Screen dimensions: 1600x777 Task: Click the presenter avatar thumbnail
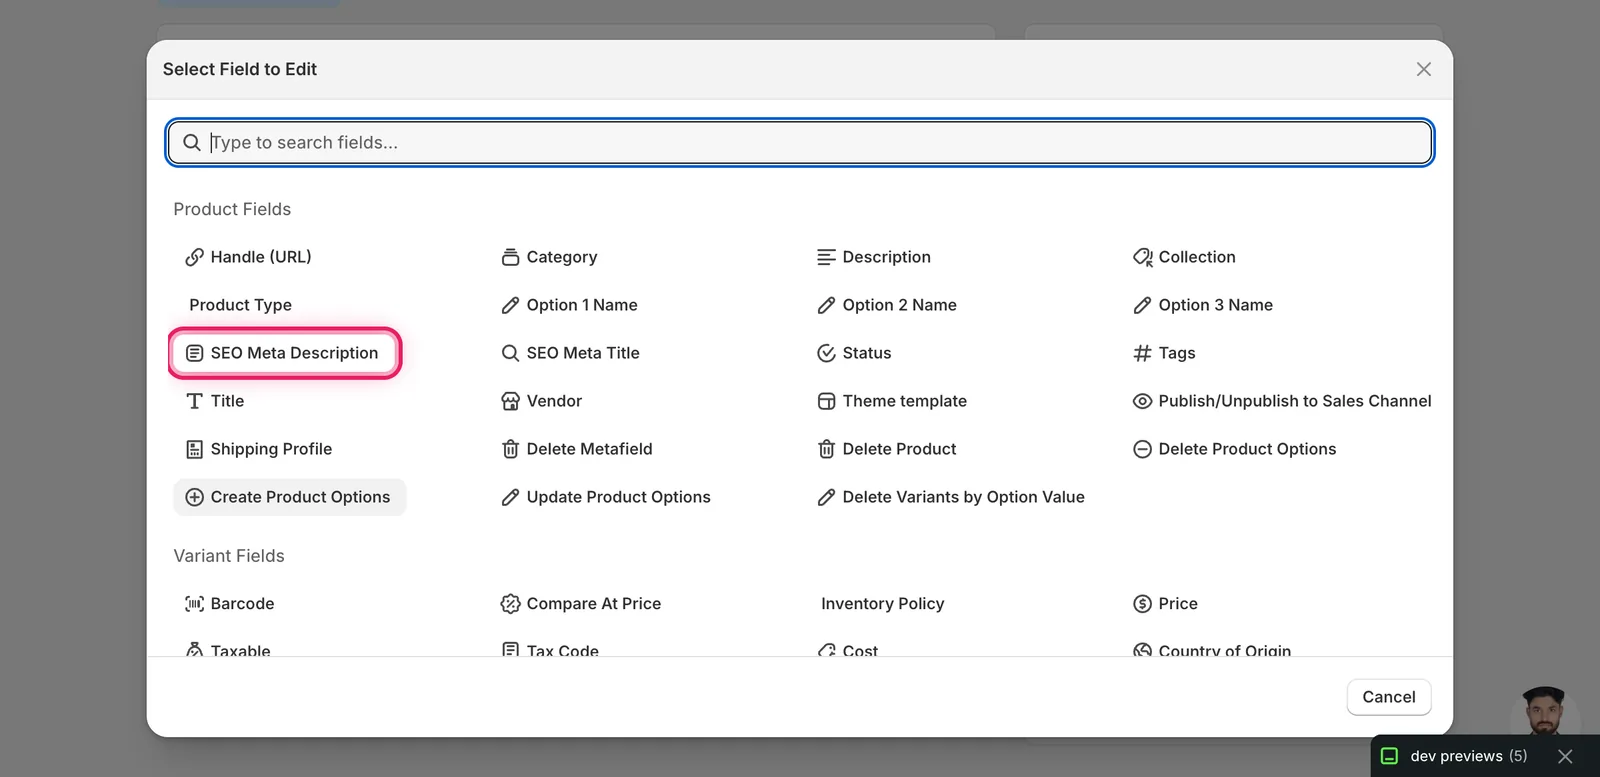(1544, 711)
